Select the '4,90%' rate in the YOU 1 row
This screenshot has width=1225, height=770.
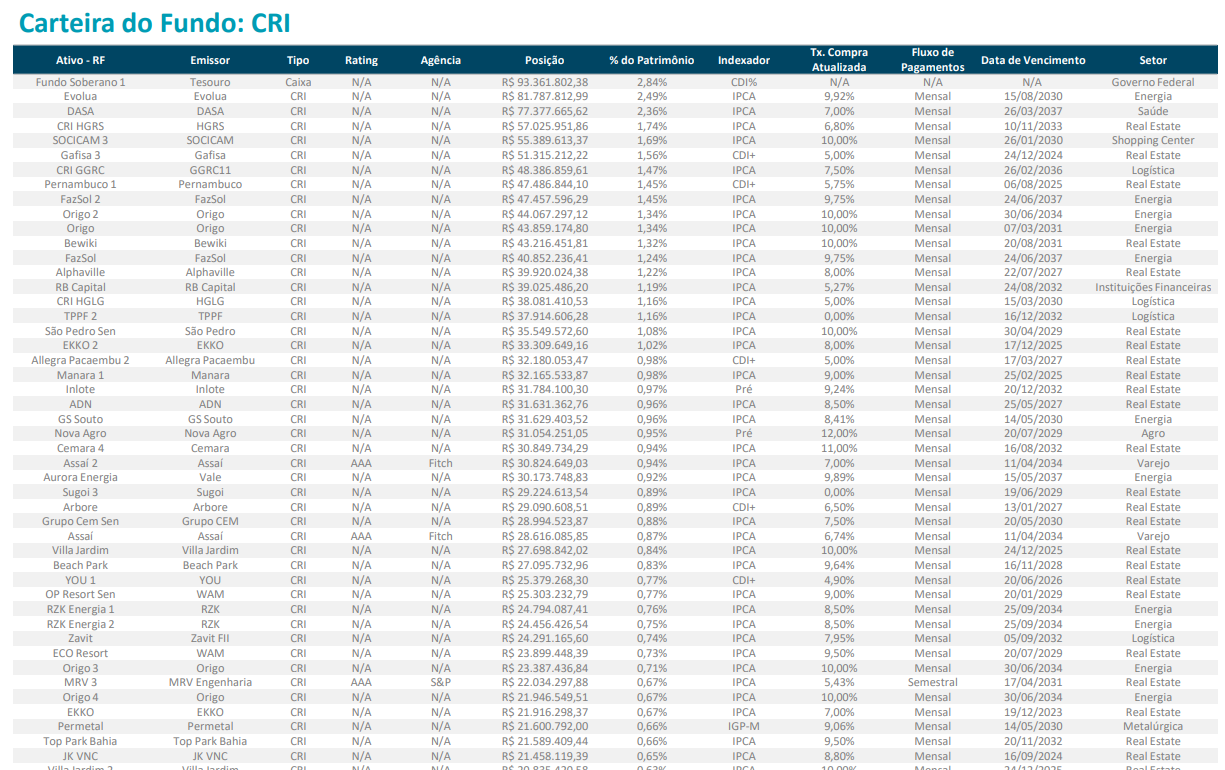pos(839,580)
